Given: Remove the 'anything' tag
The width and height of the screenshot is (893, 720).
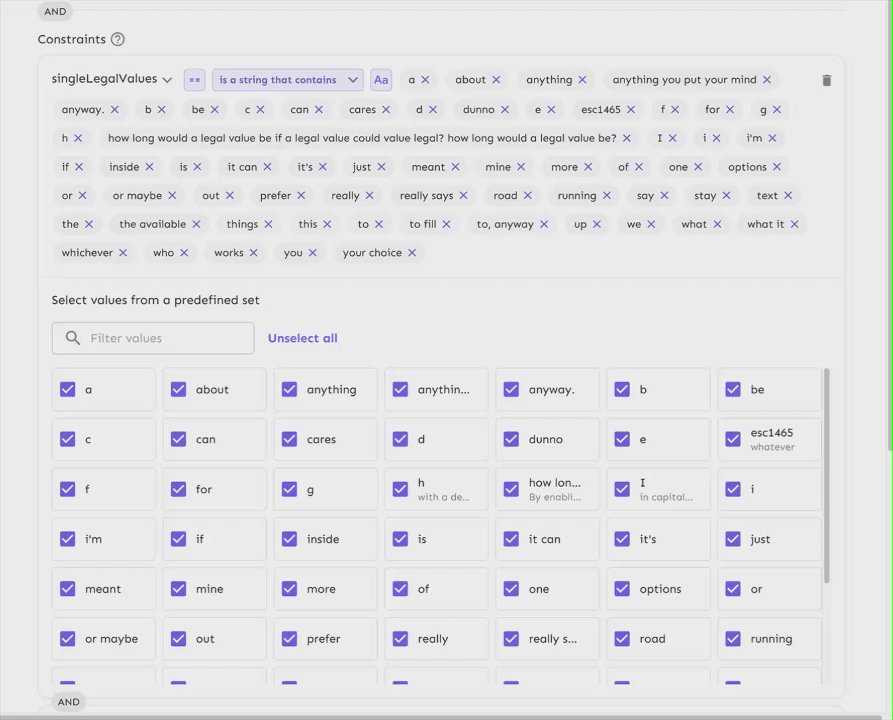Looking at the screenshot, I should (x=582, y=80).
